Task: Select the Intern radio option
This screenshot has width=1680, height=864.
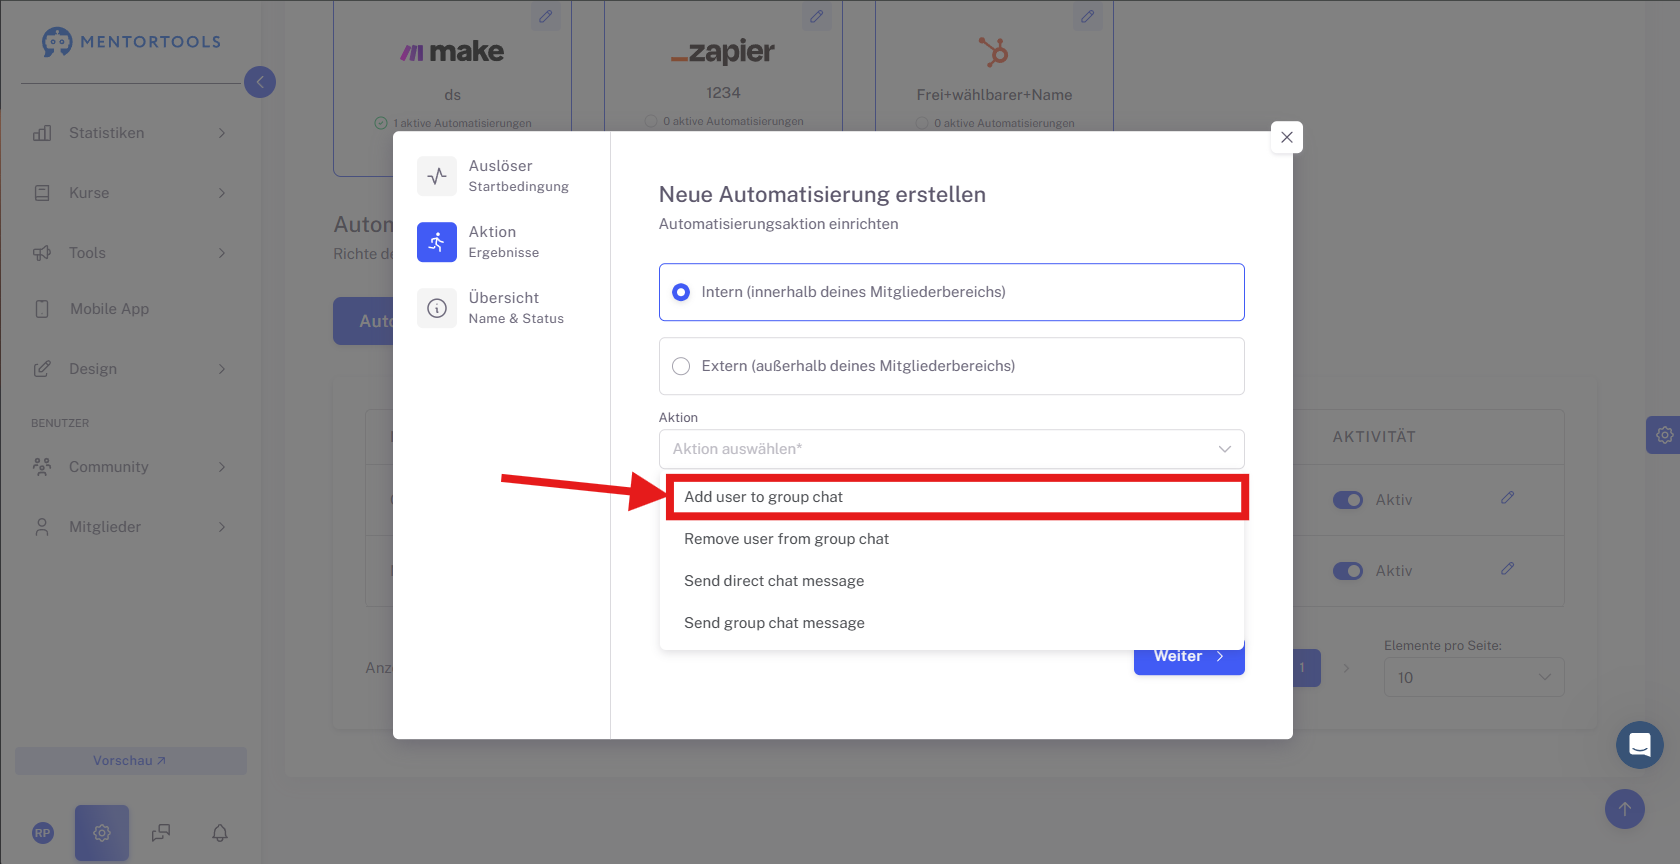Action: point(681,292)
